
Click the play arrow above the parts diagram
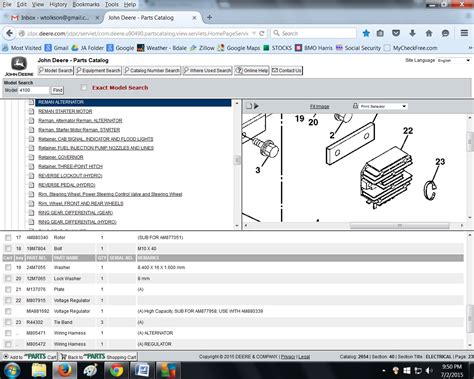click(256, 106)
